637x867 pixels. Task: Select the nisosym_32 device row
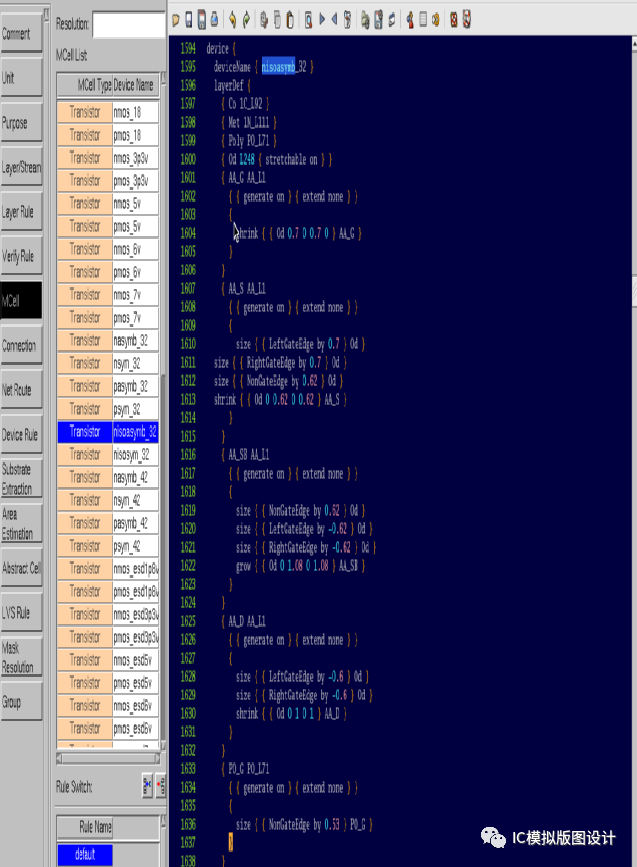pos(108,455)
